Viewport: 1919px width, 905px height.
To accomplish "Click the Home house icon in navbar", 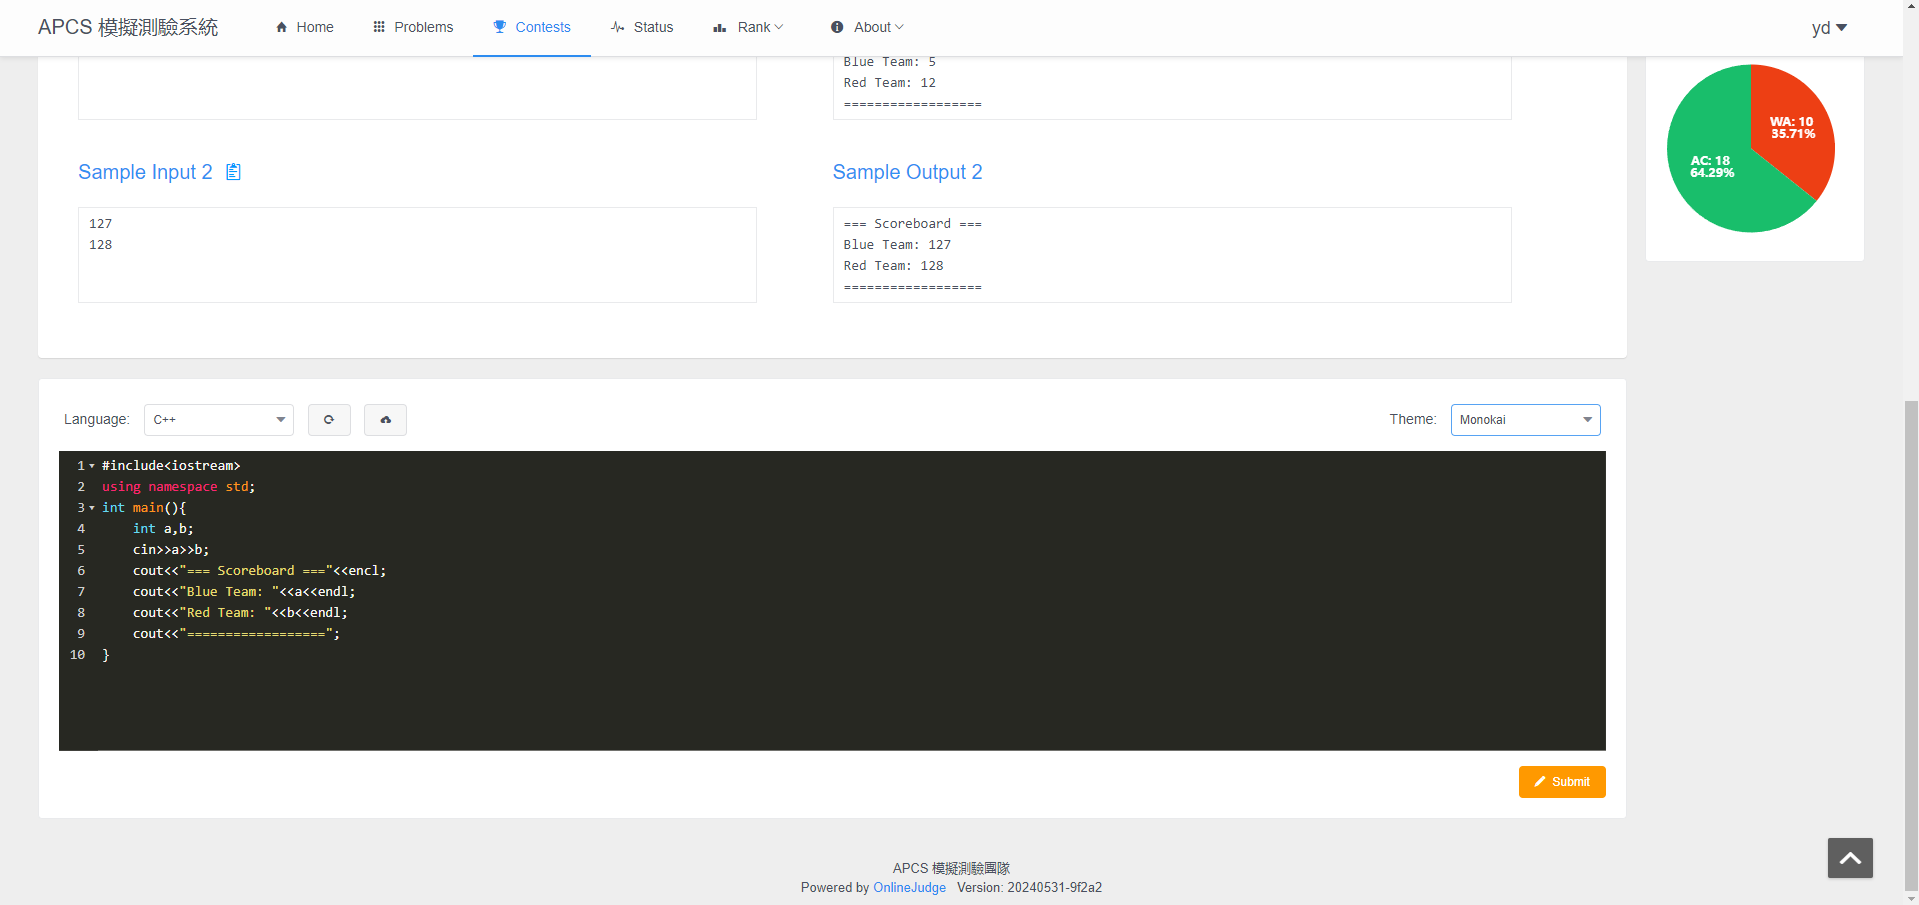I will (282, 27).
